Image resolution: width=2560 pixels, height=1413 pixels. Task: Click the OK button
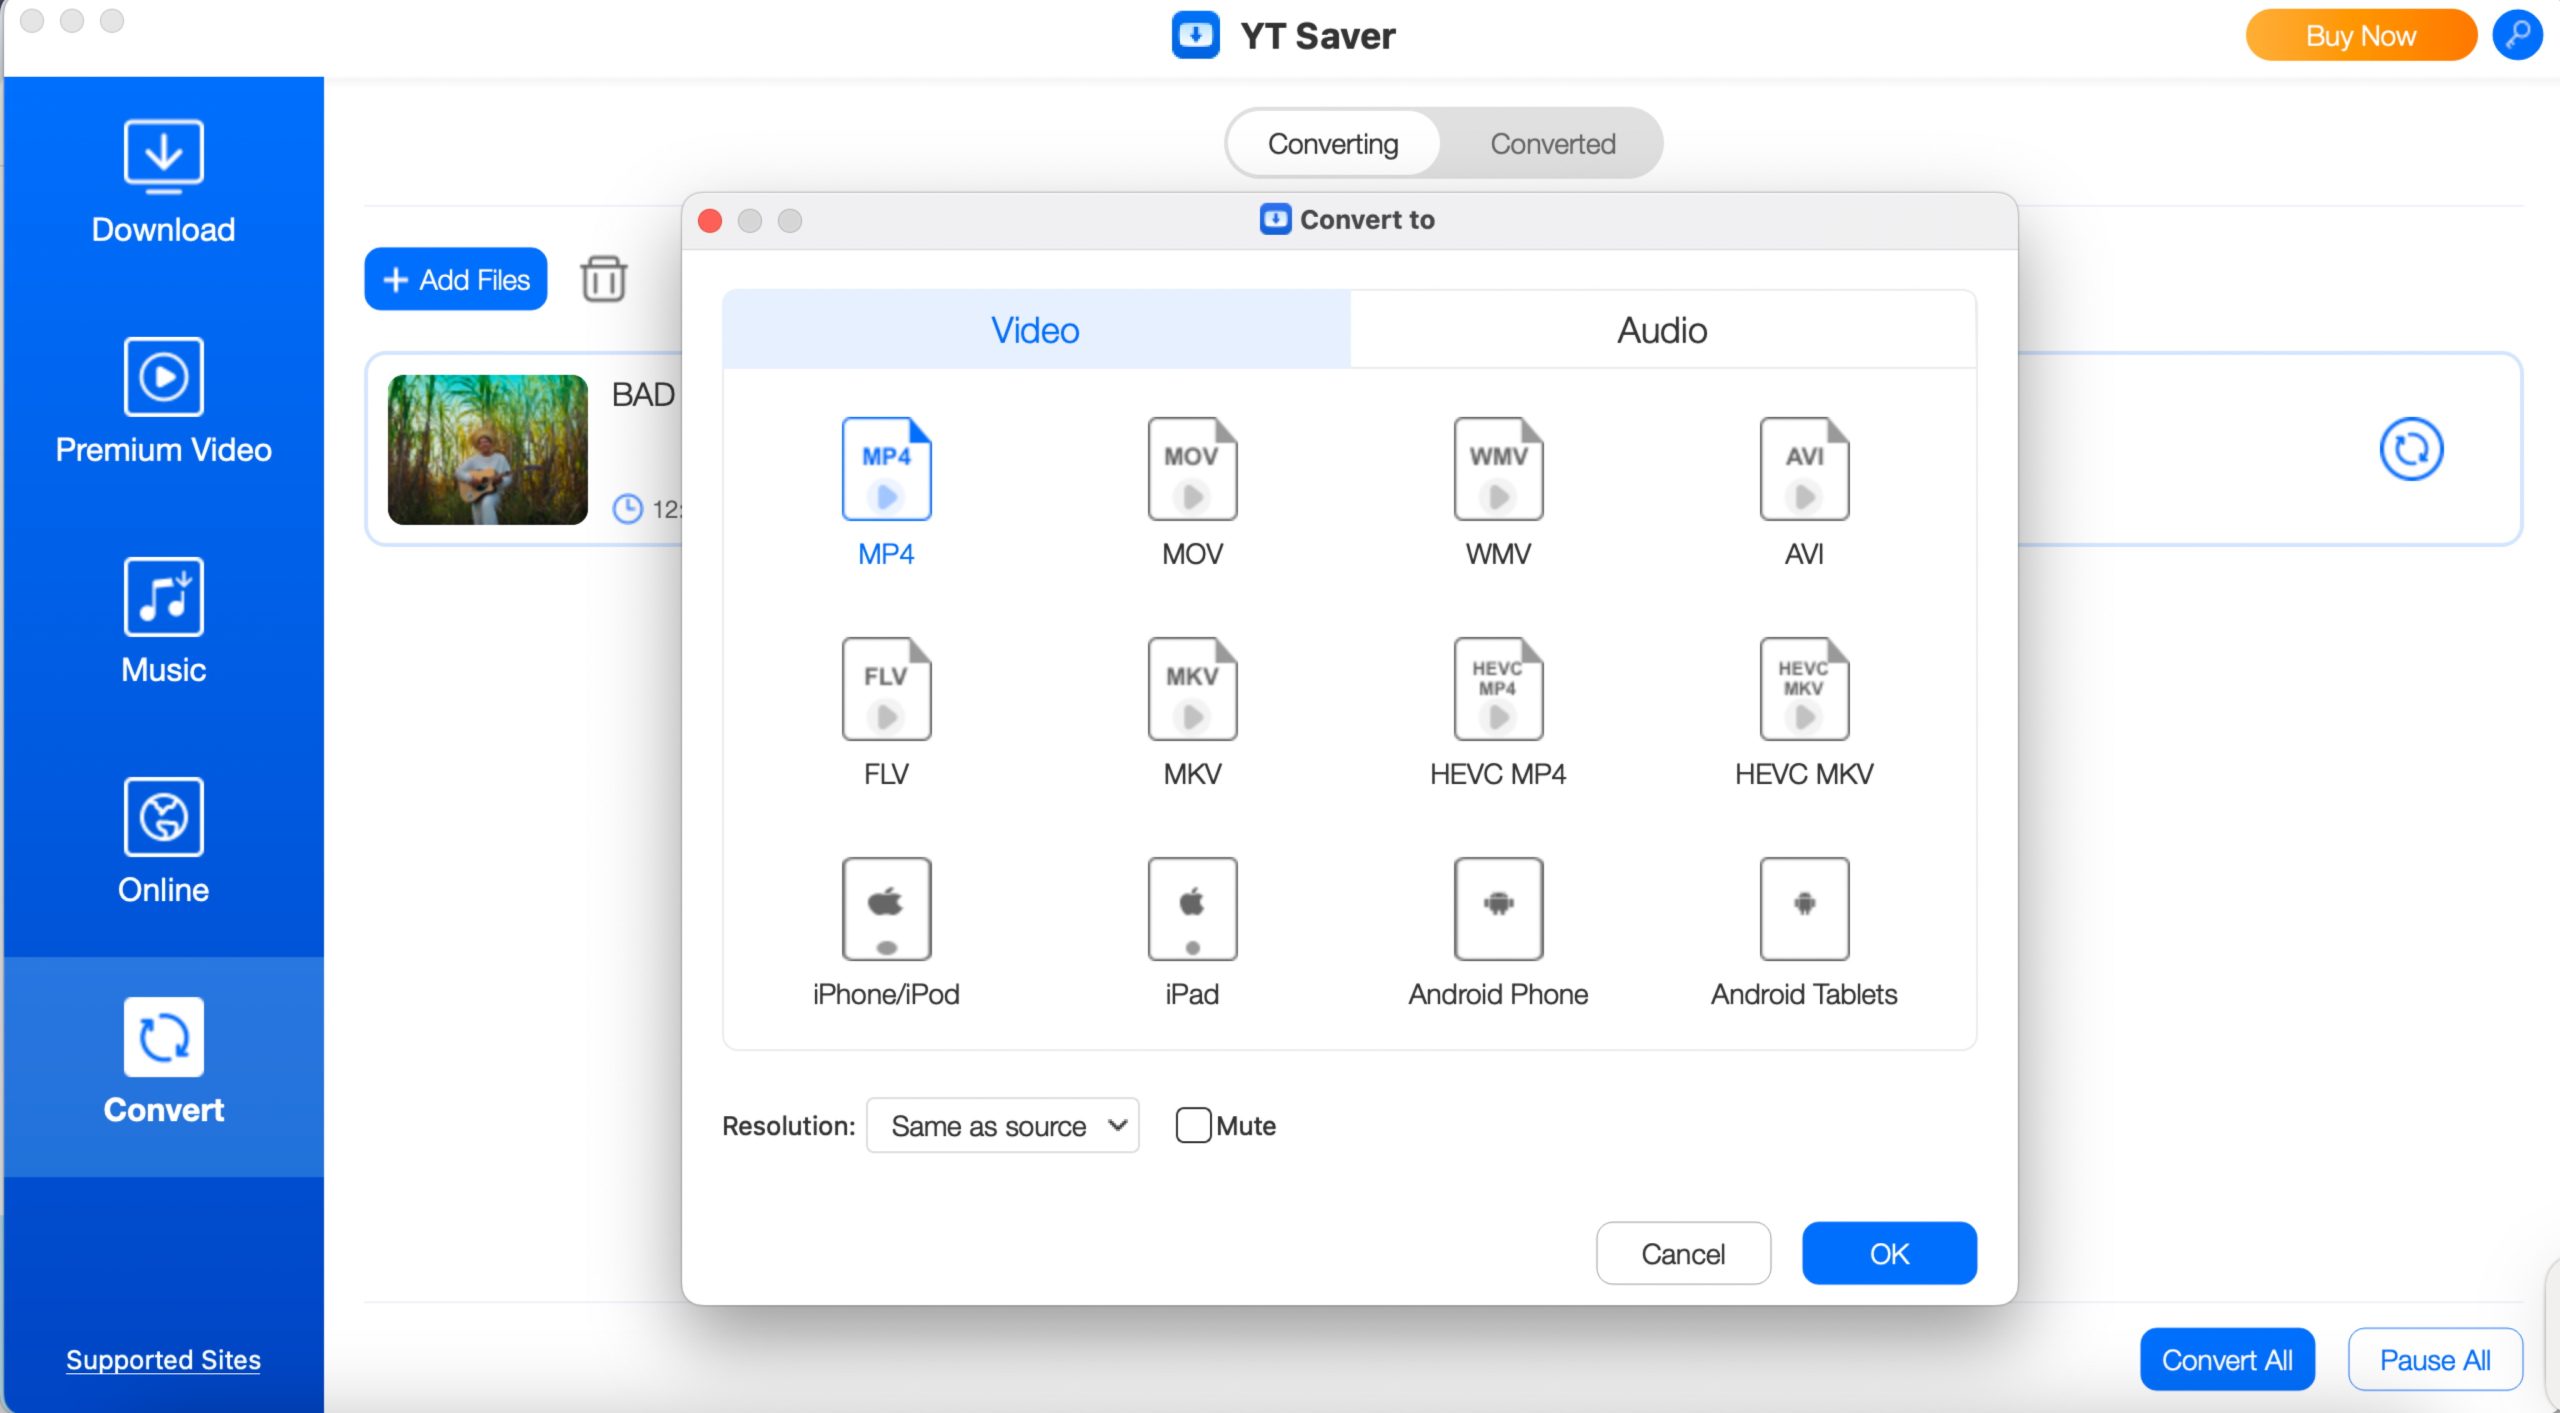(x=1889, y=1253)
